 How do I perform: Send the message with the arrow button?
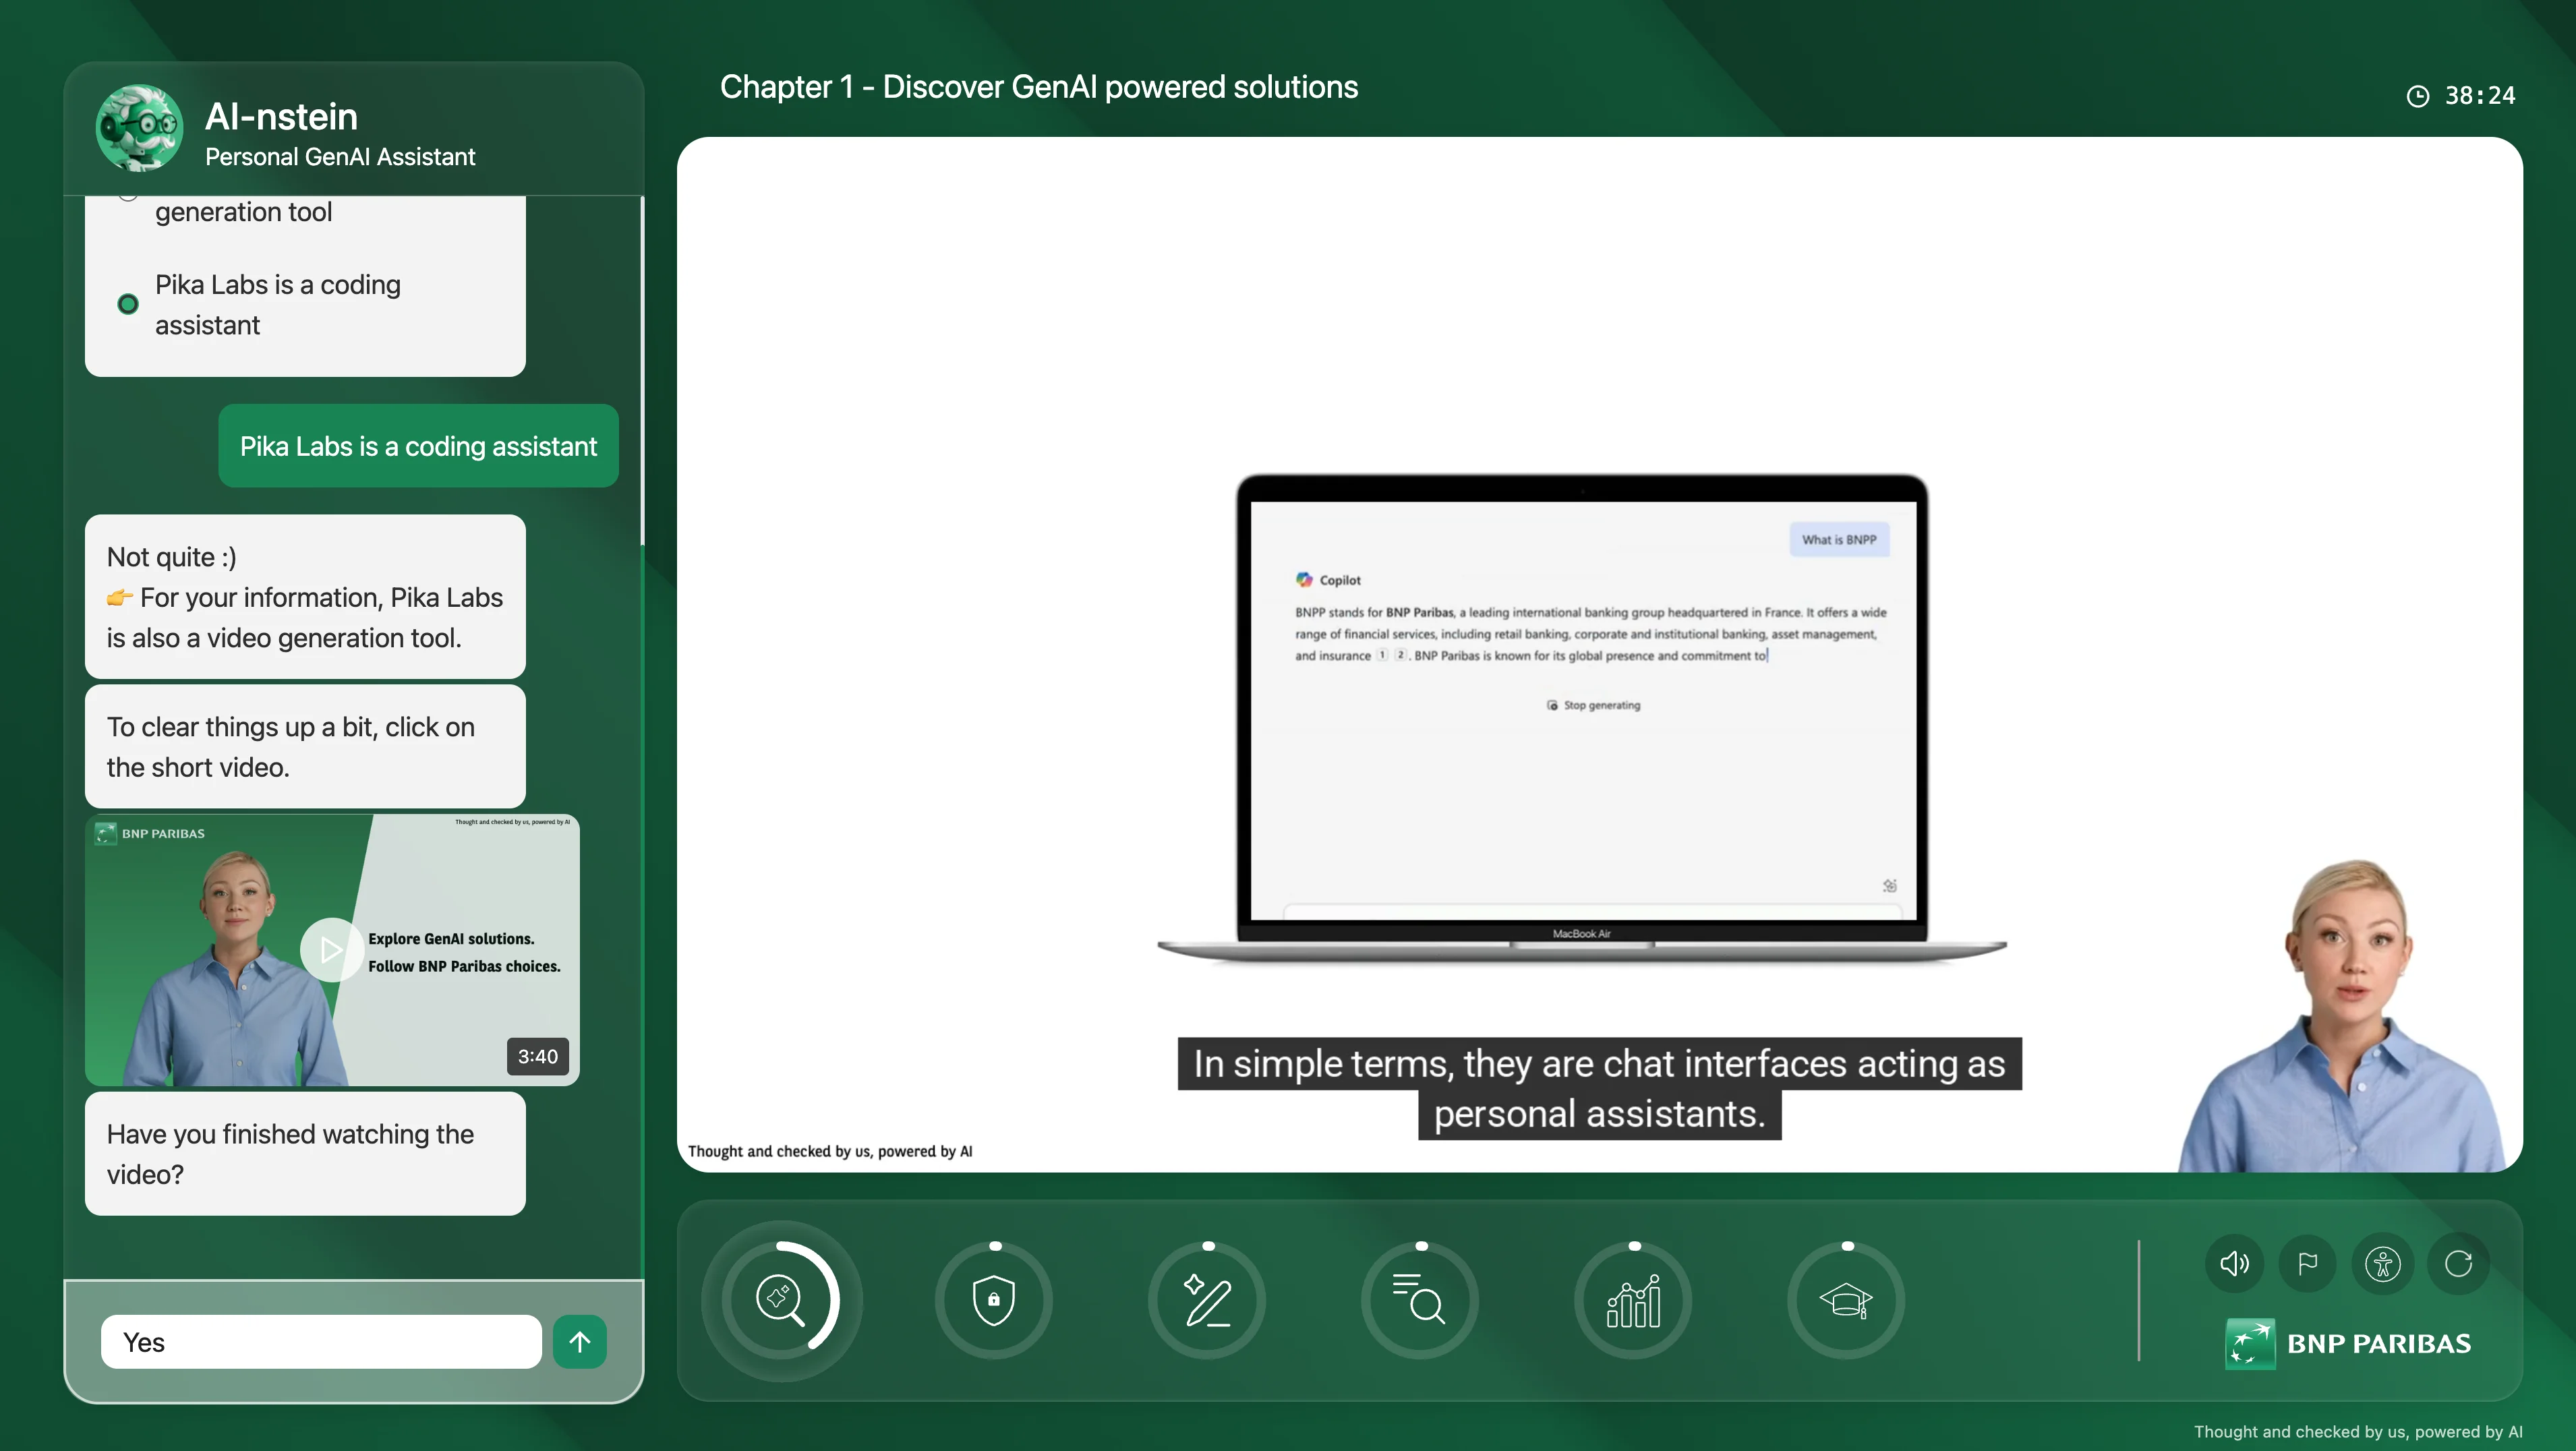[x=580, y=1342]
